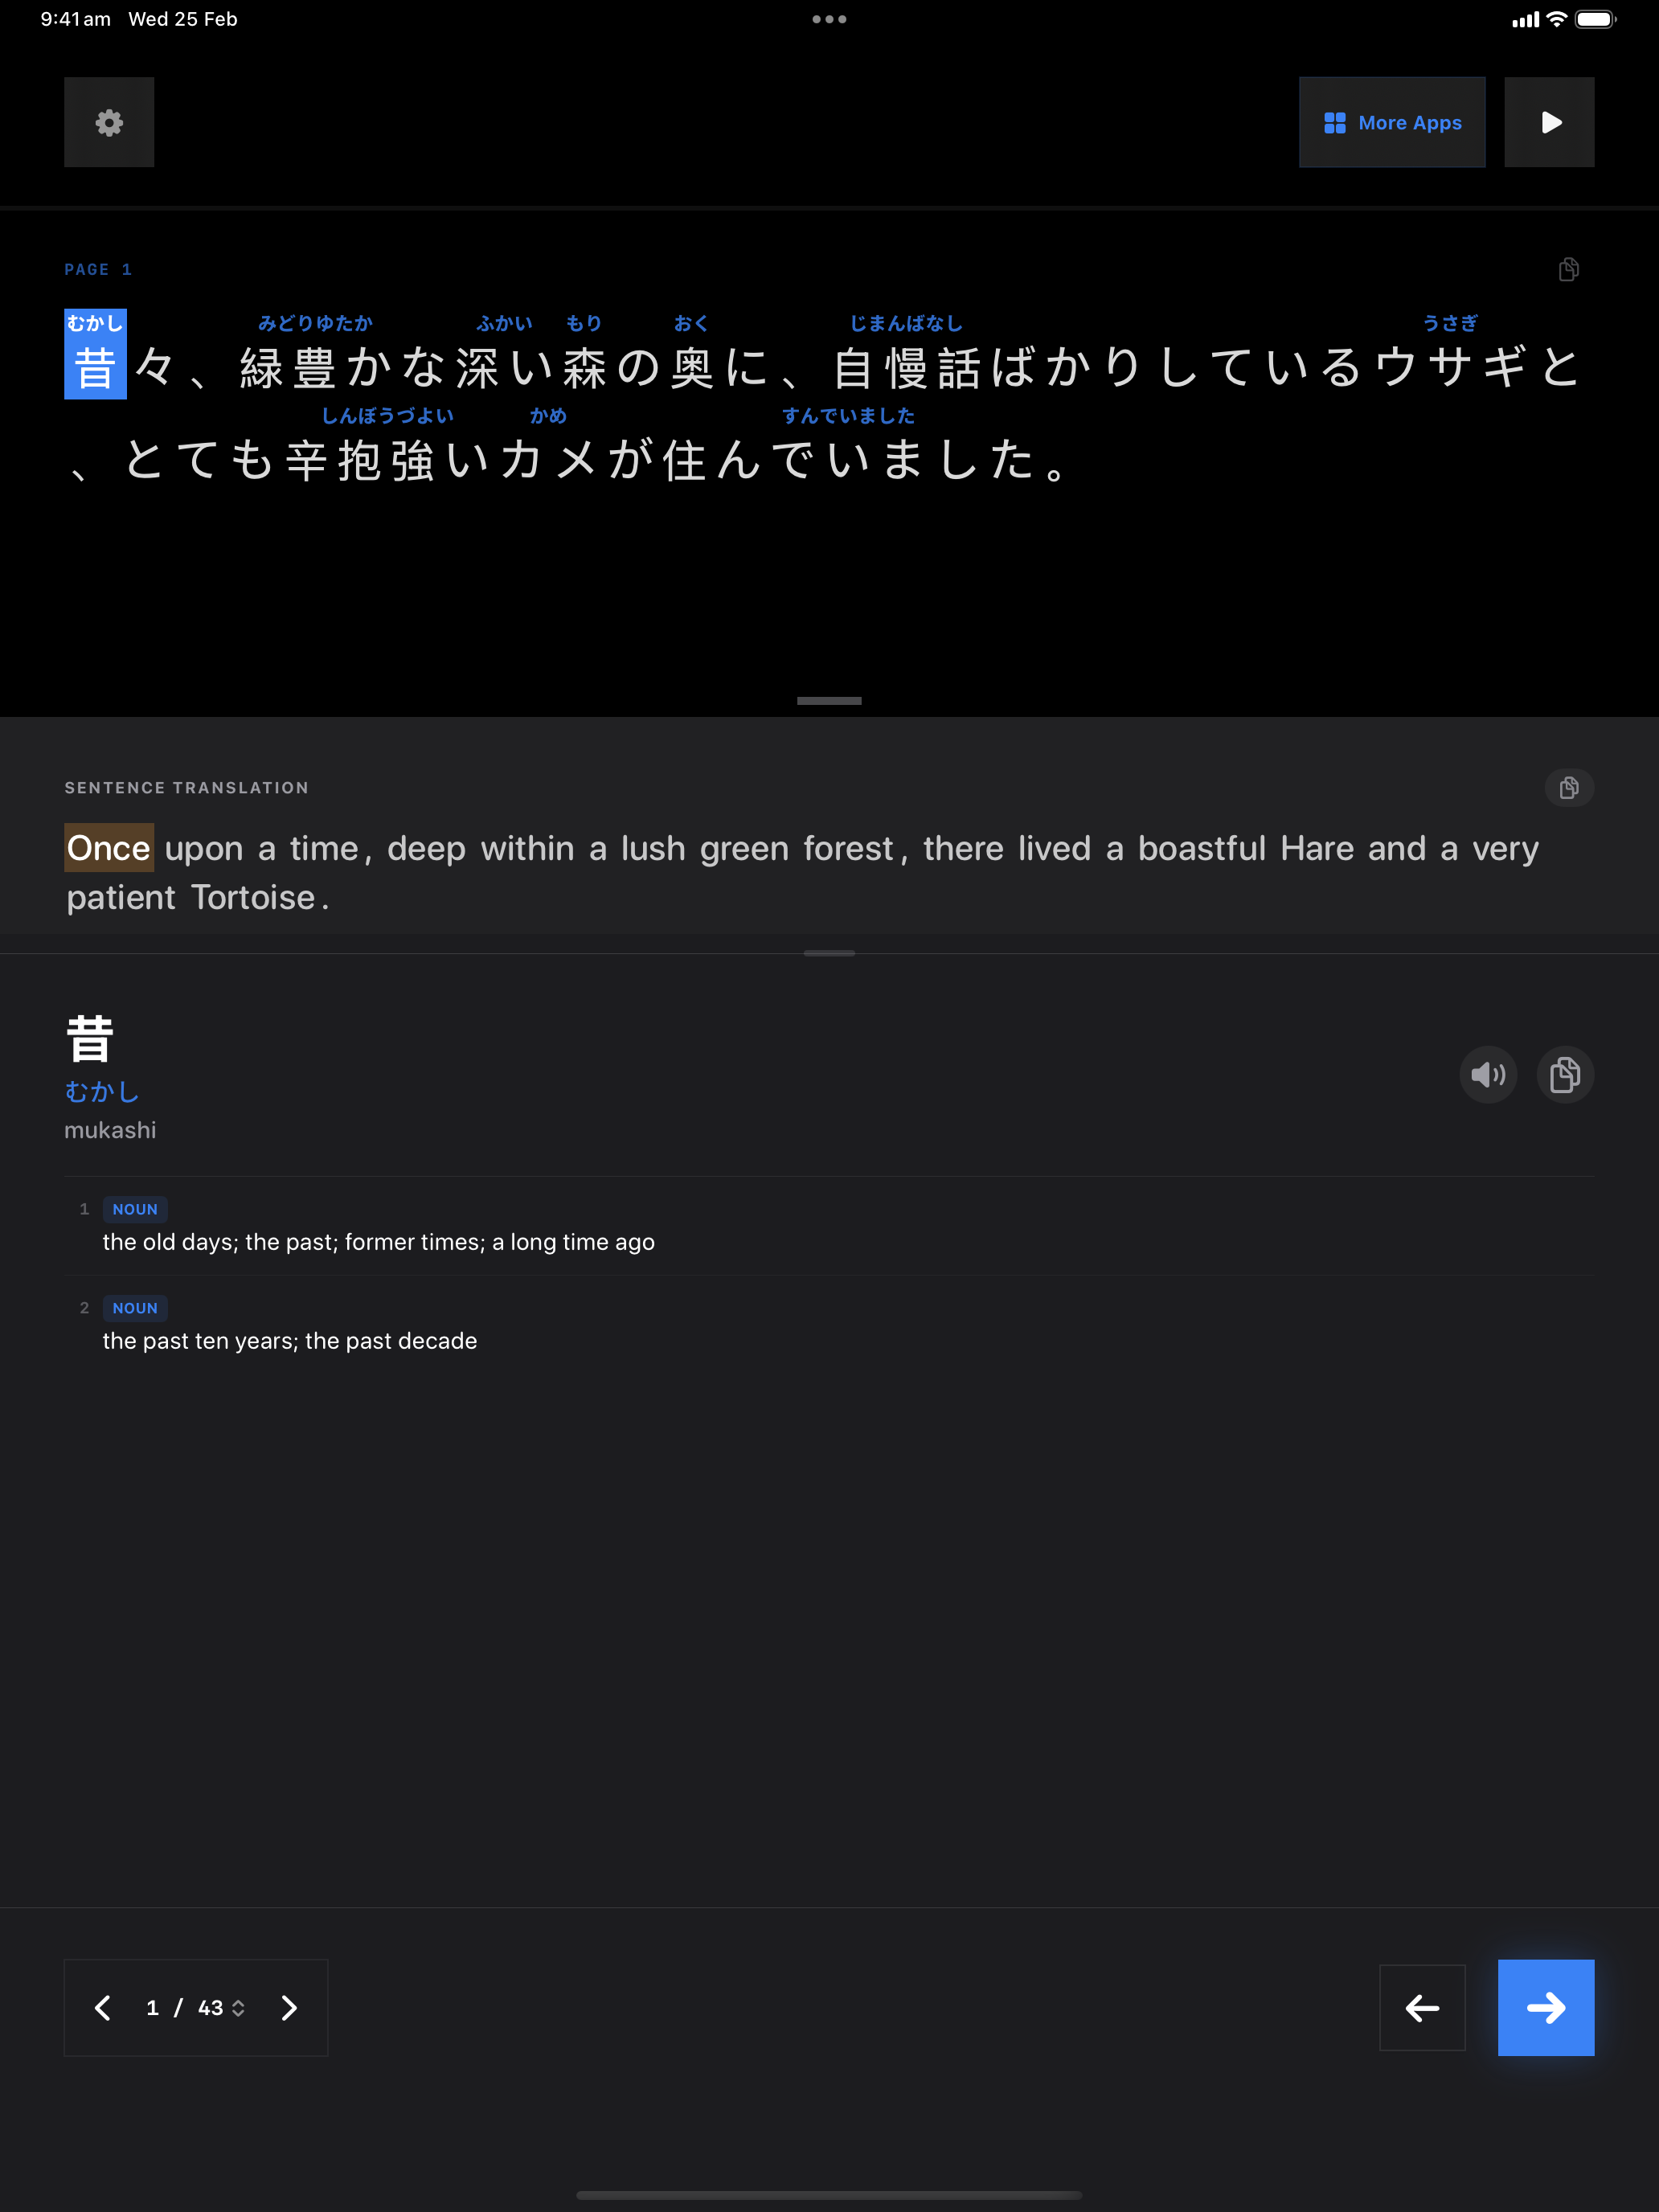Open the More Apps button
Screen dimensions: 1659x2212
pyautogui.click(x=1391, y=122)
